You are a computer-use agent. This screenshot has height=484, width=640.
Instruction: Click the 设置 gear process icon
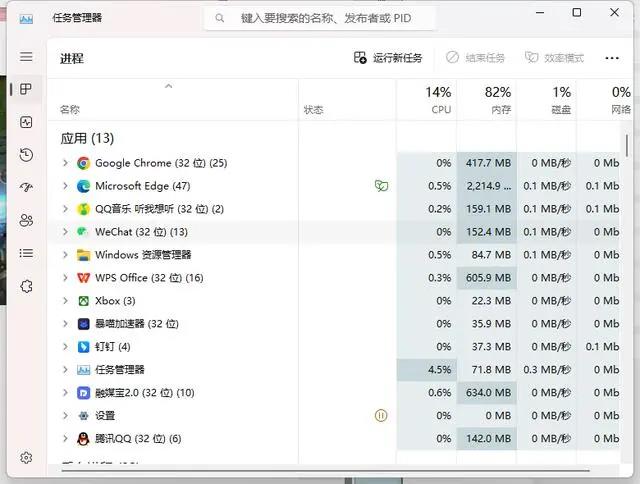pos(83,416)
